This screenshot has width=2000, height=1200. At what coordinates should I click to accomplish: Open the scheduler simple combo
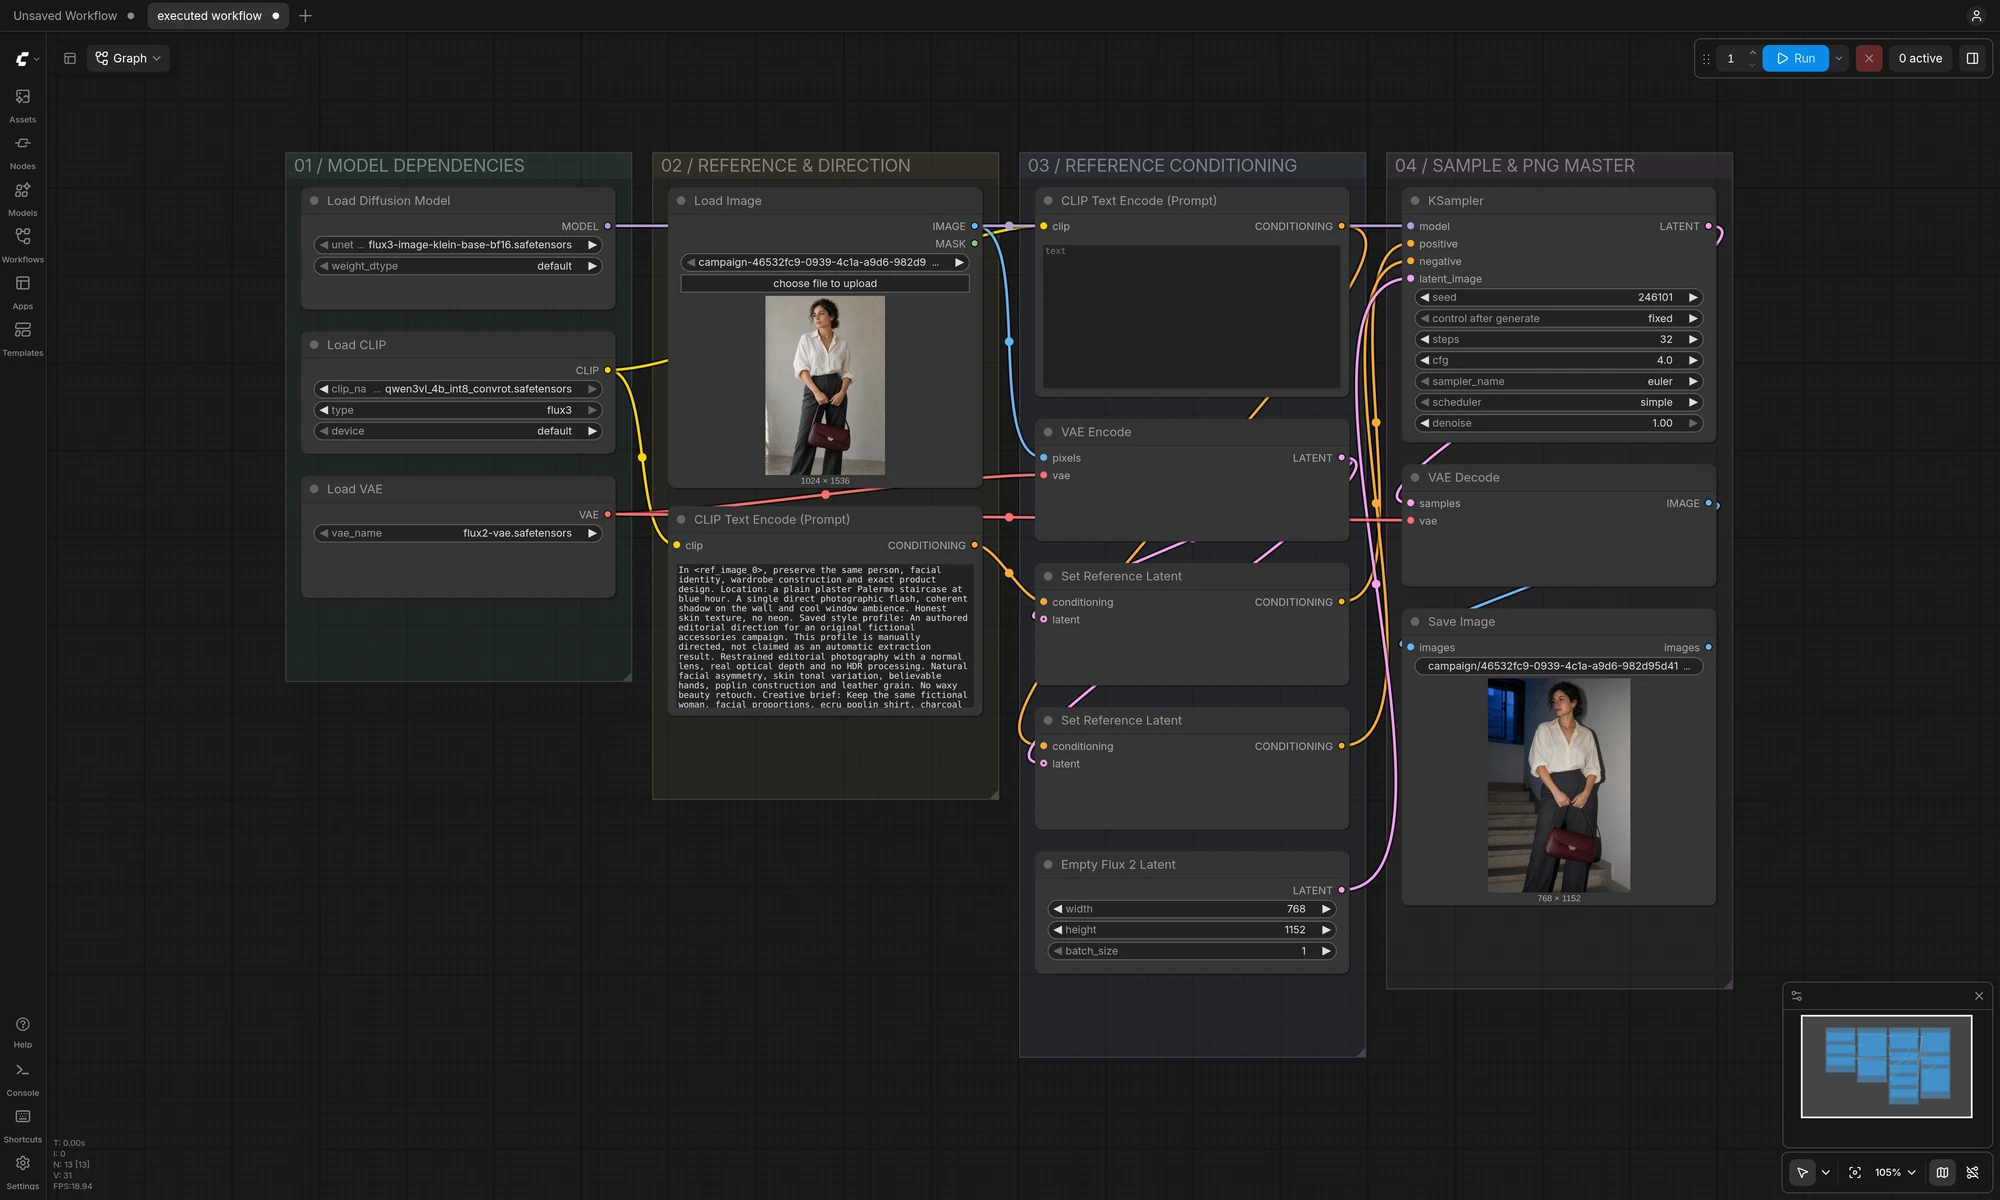1559,402
